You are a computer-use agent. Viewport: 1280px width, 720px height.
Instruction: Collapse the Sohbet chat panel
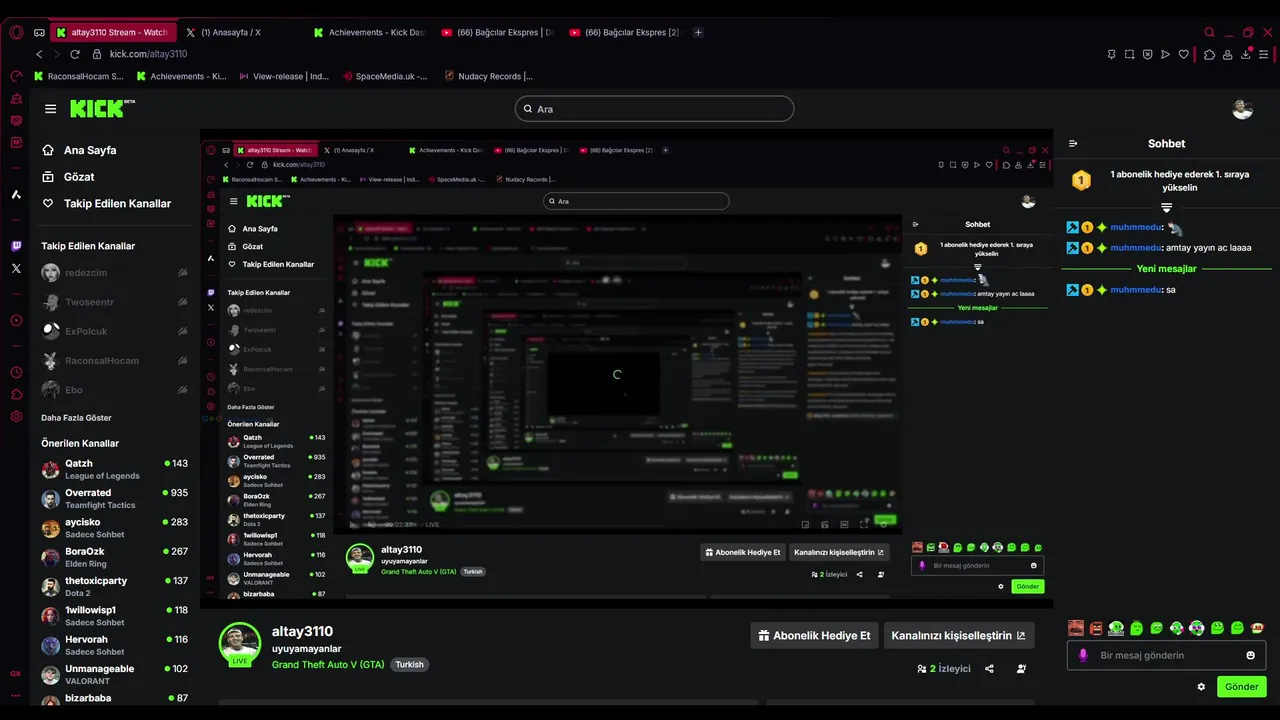[x=1073, y=144]
